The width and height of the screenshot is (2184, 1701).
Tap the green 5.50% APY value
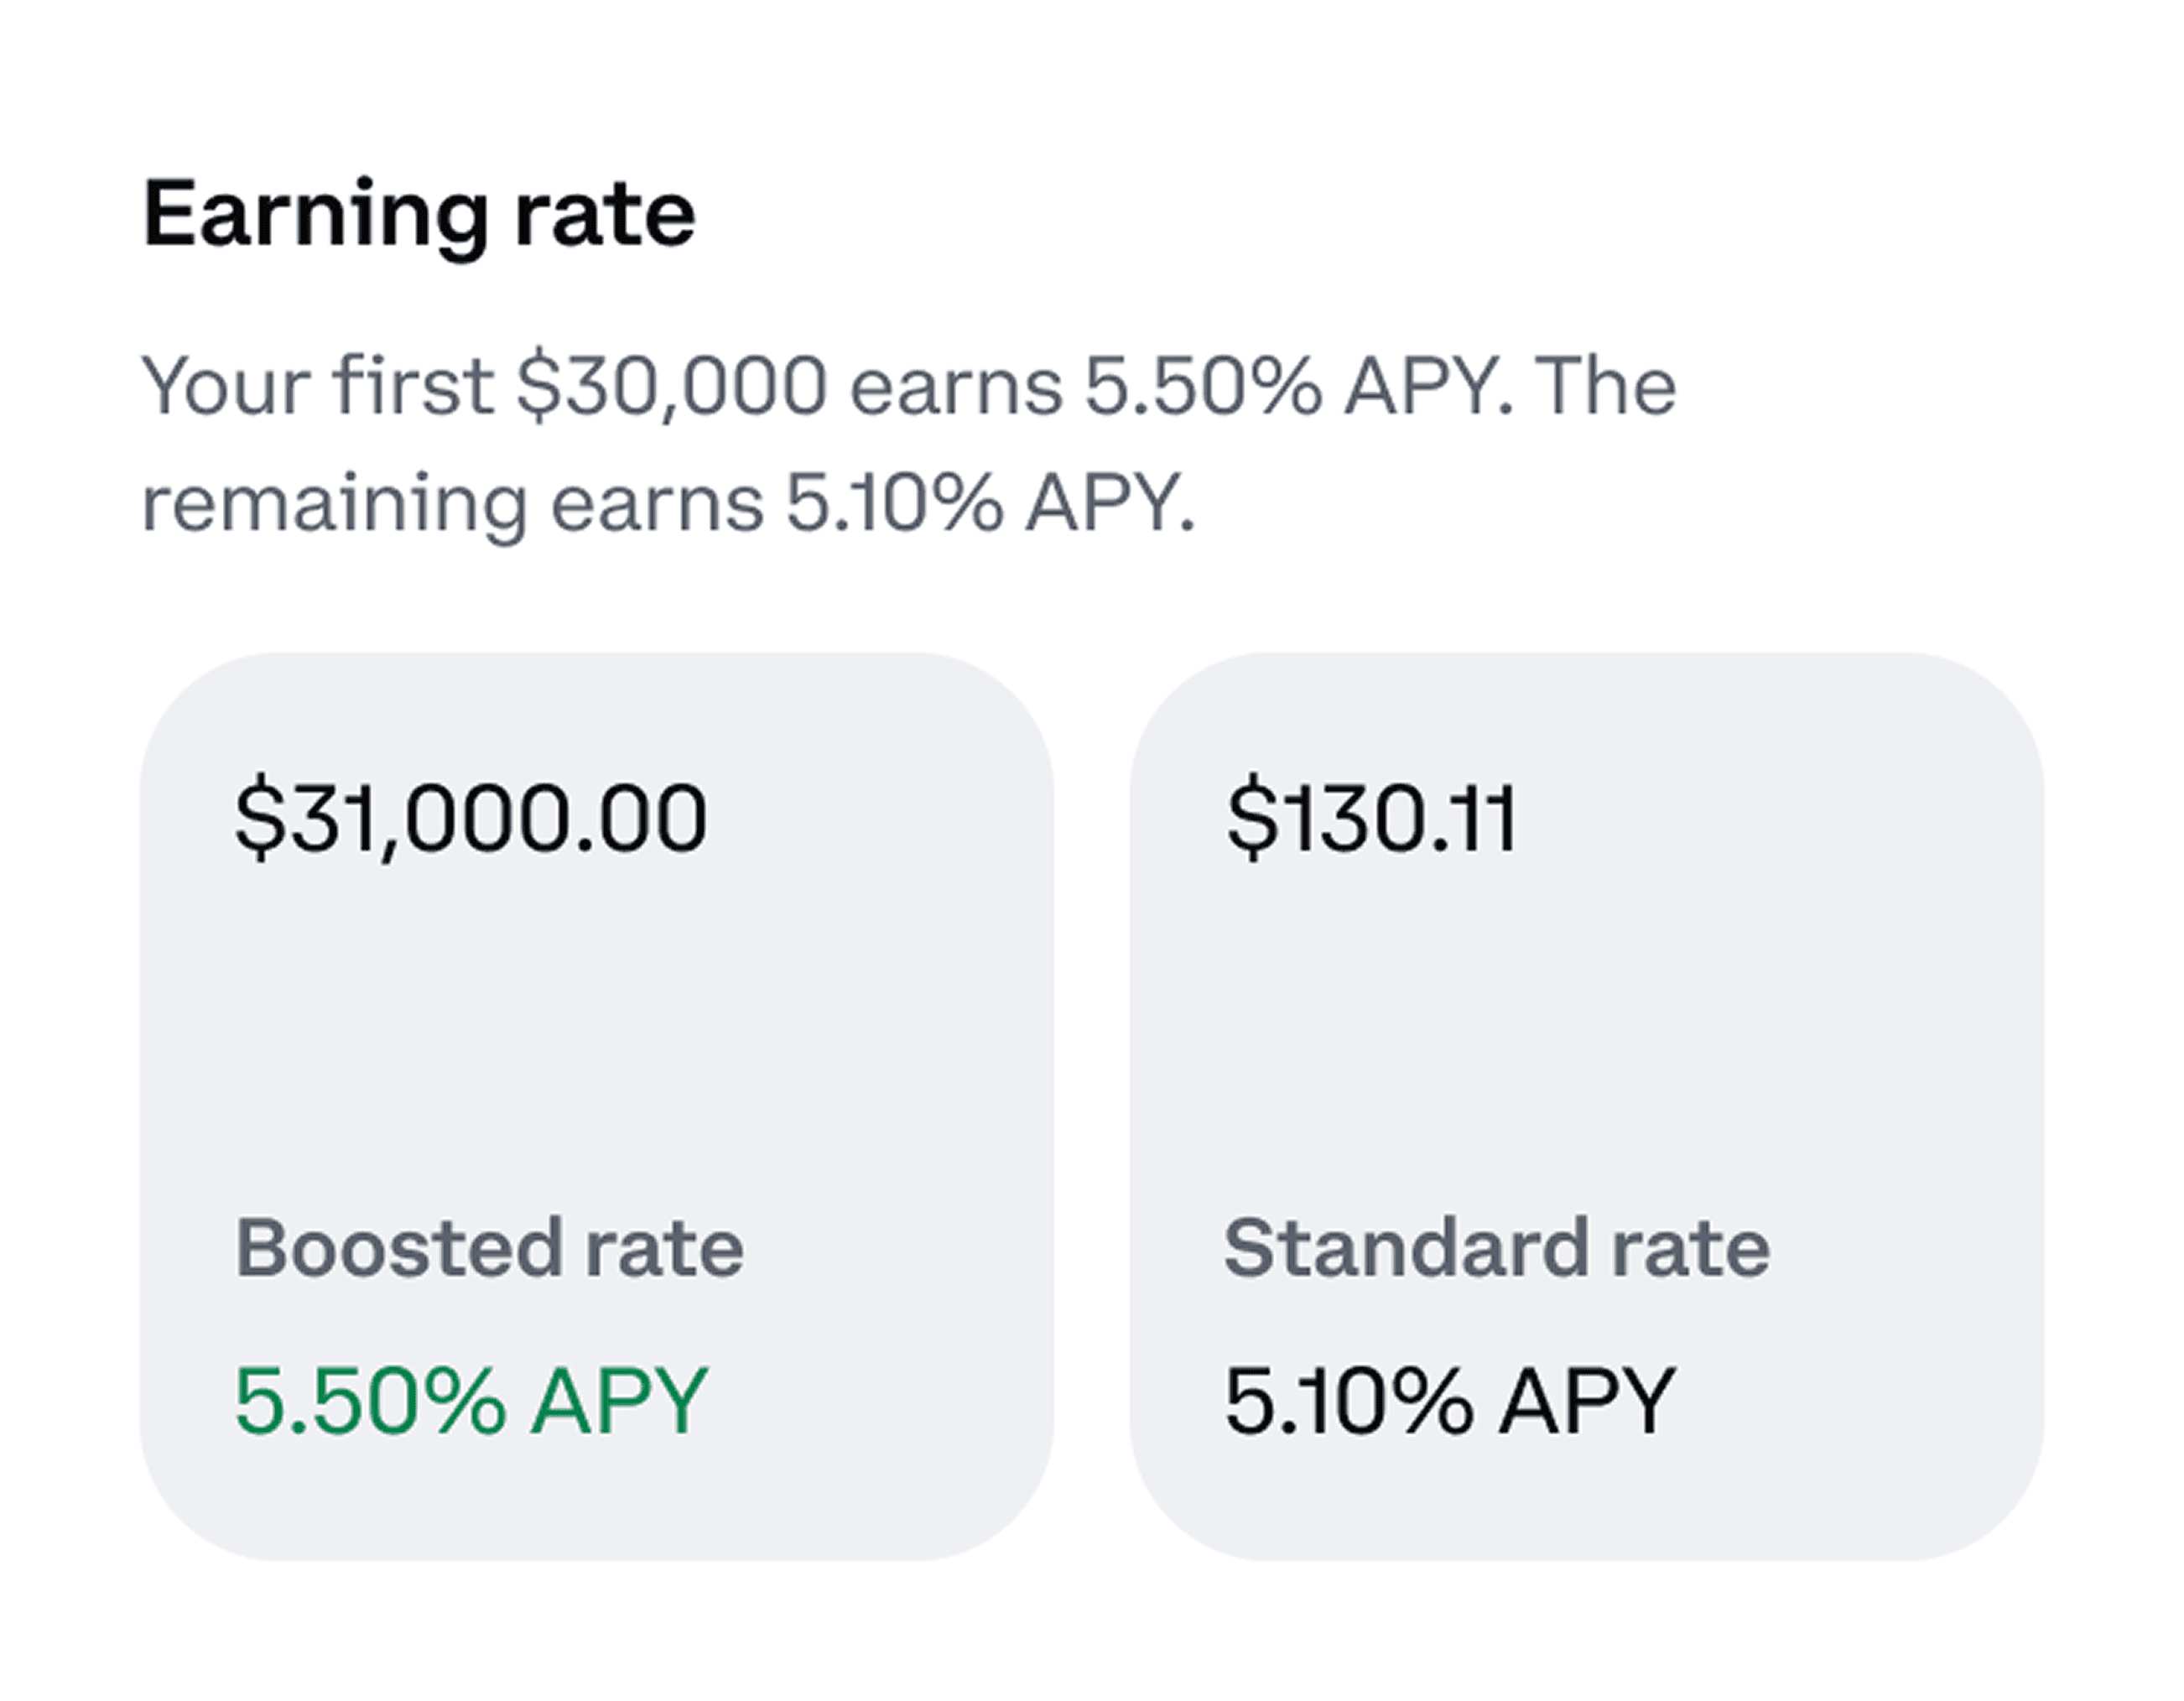click(471, 1401)
